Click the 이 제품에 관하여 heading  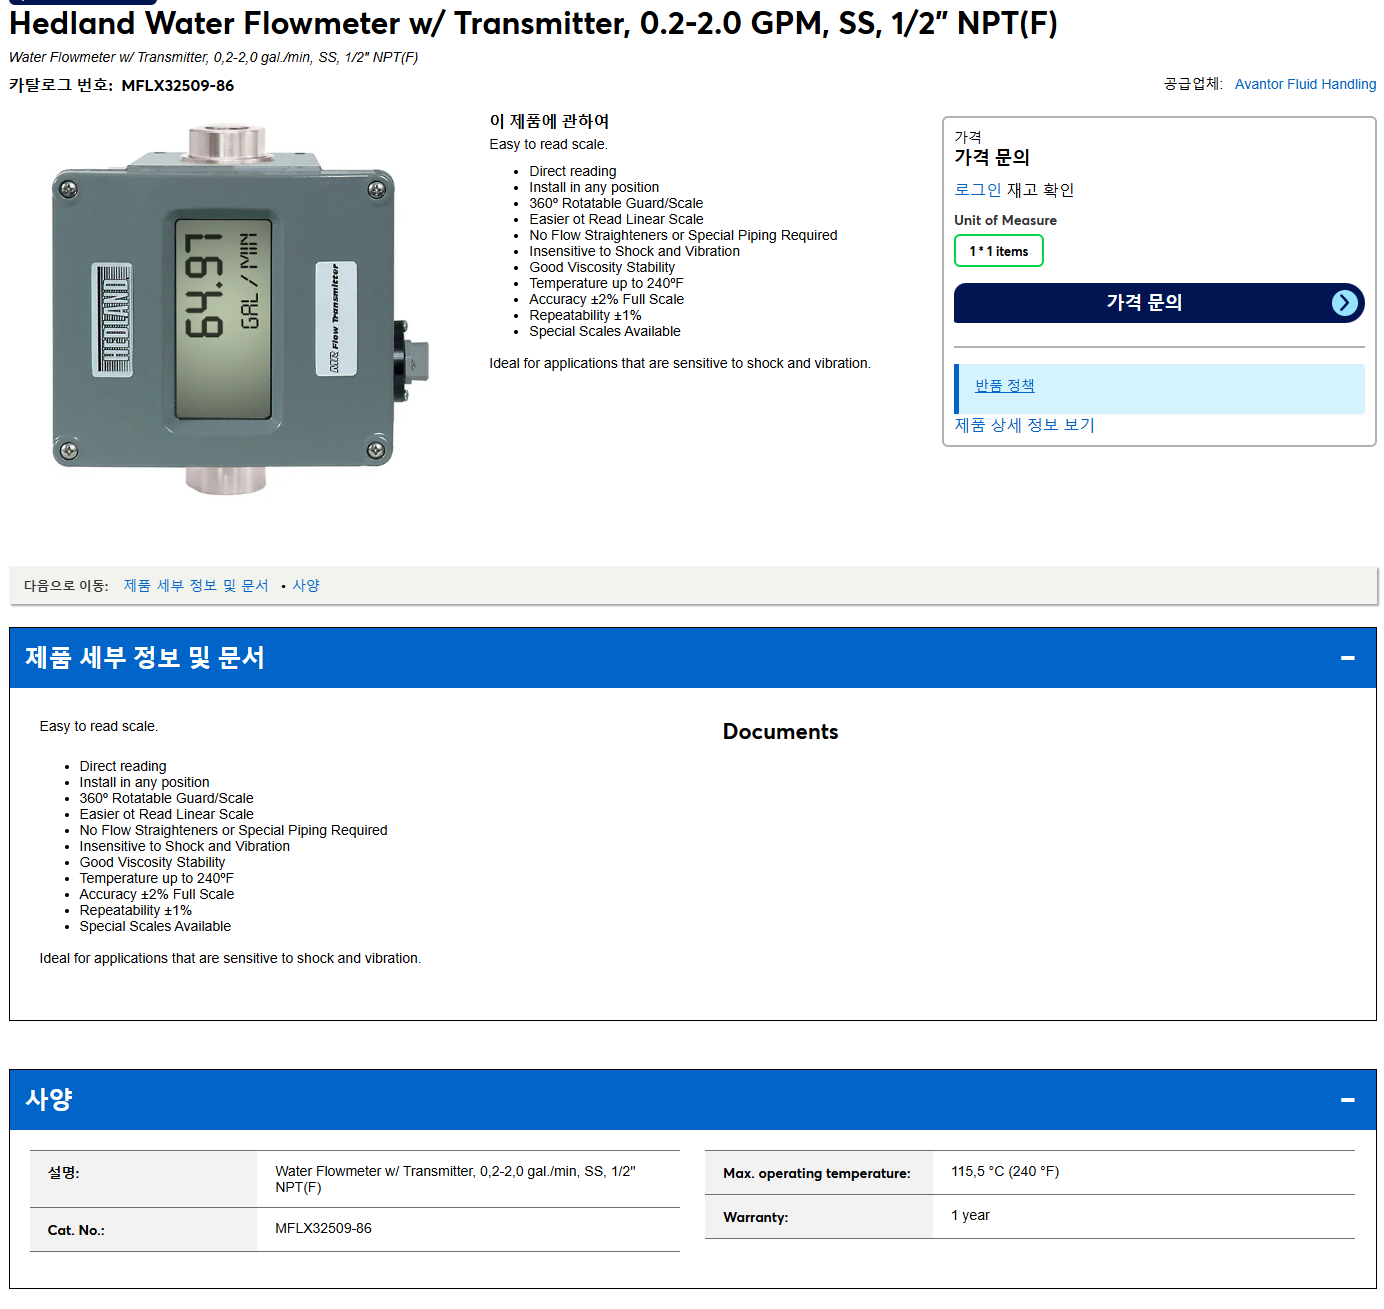click(x=549, y=121)
